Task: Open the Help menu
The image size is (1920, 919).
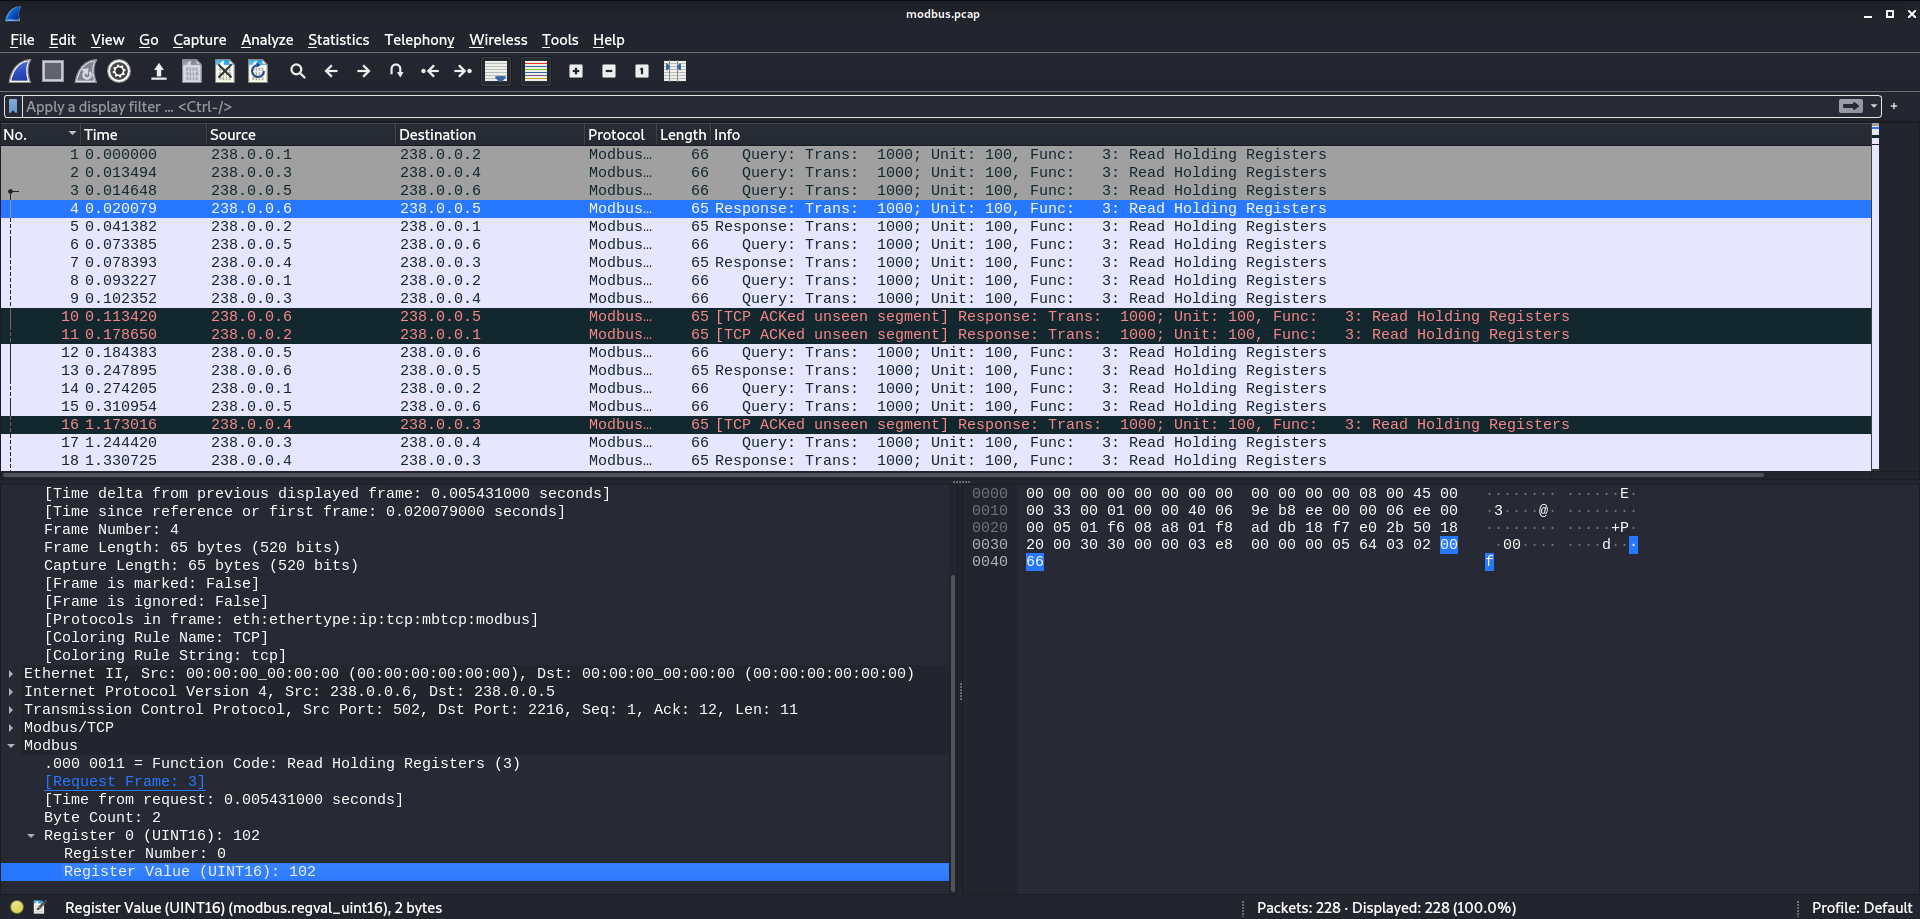Action: point(608,40)
